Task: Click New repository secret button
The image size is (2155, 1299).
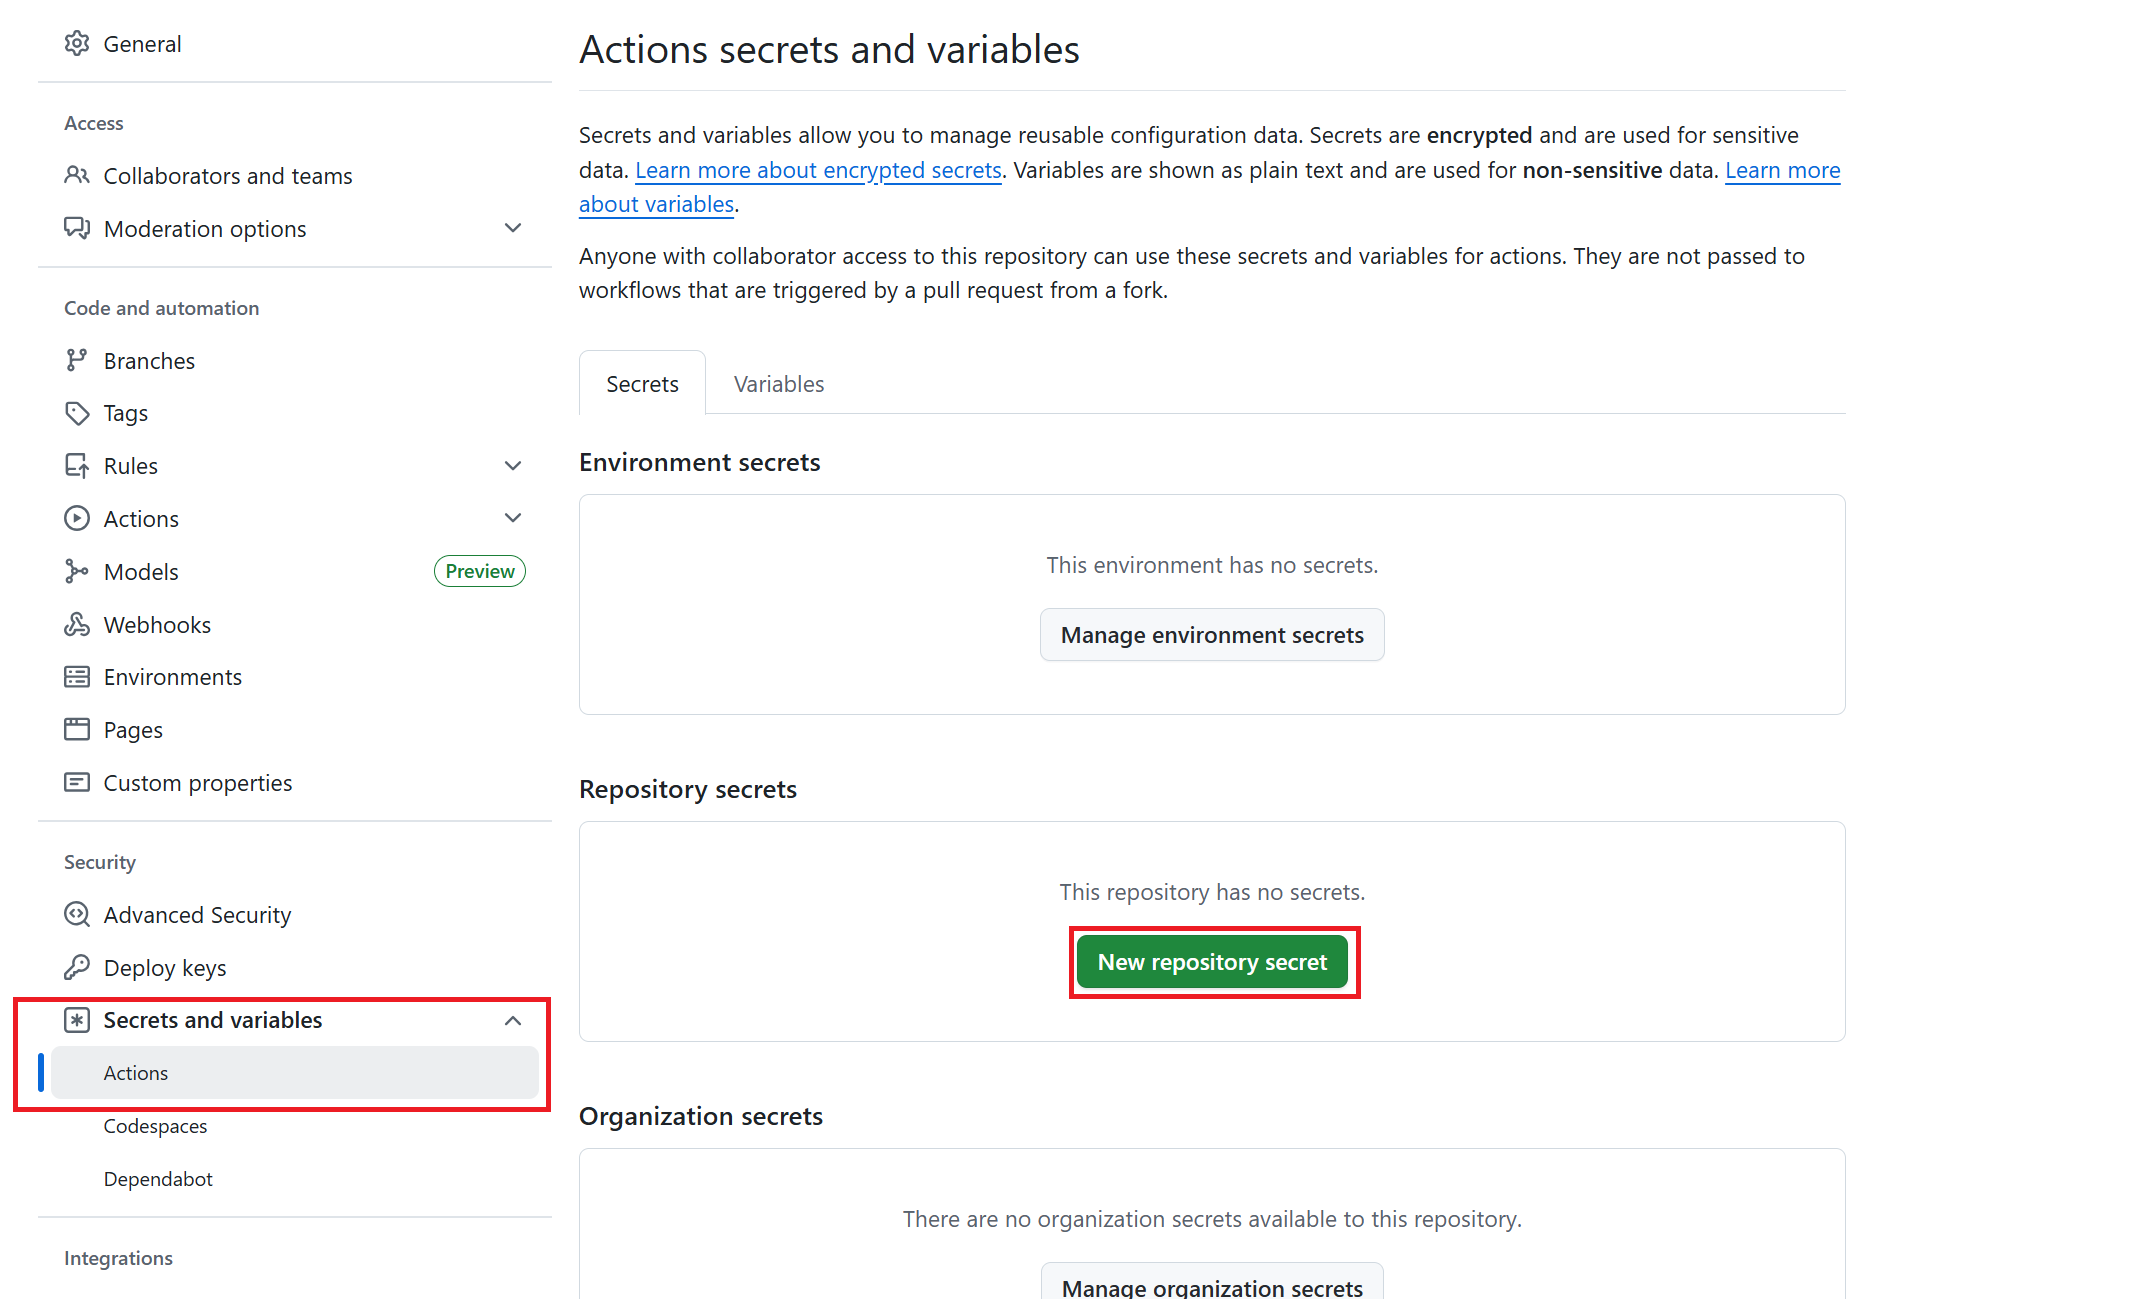Action: tap(1212, 962)
